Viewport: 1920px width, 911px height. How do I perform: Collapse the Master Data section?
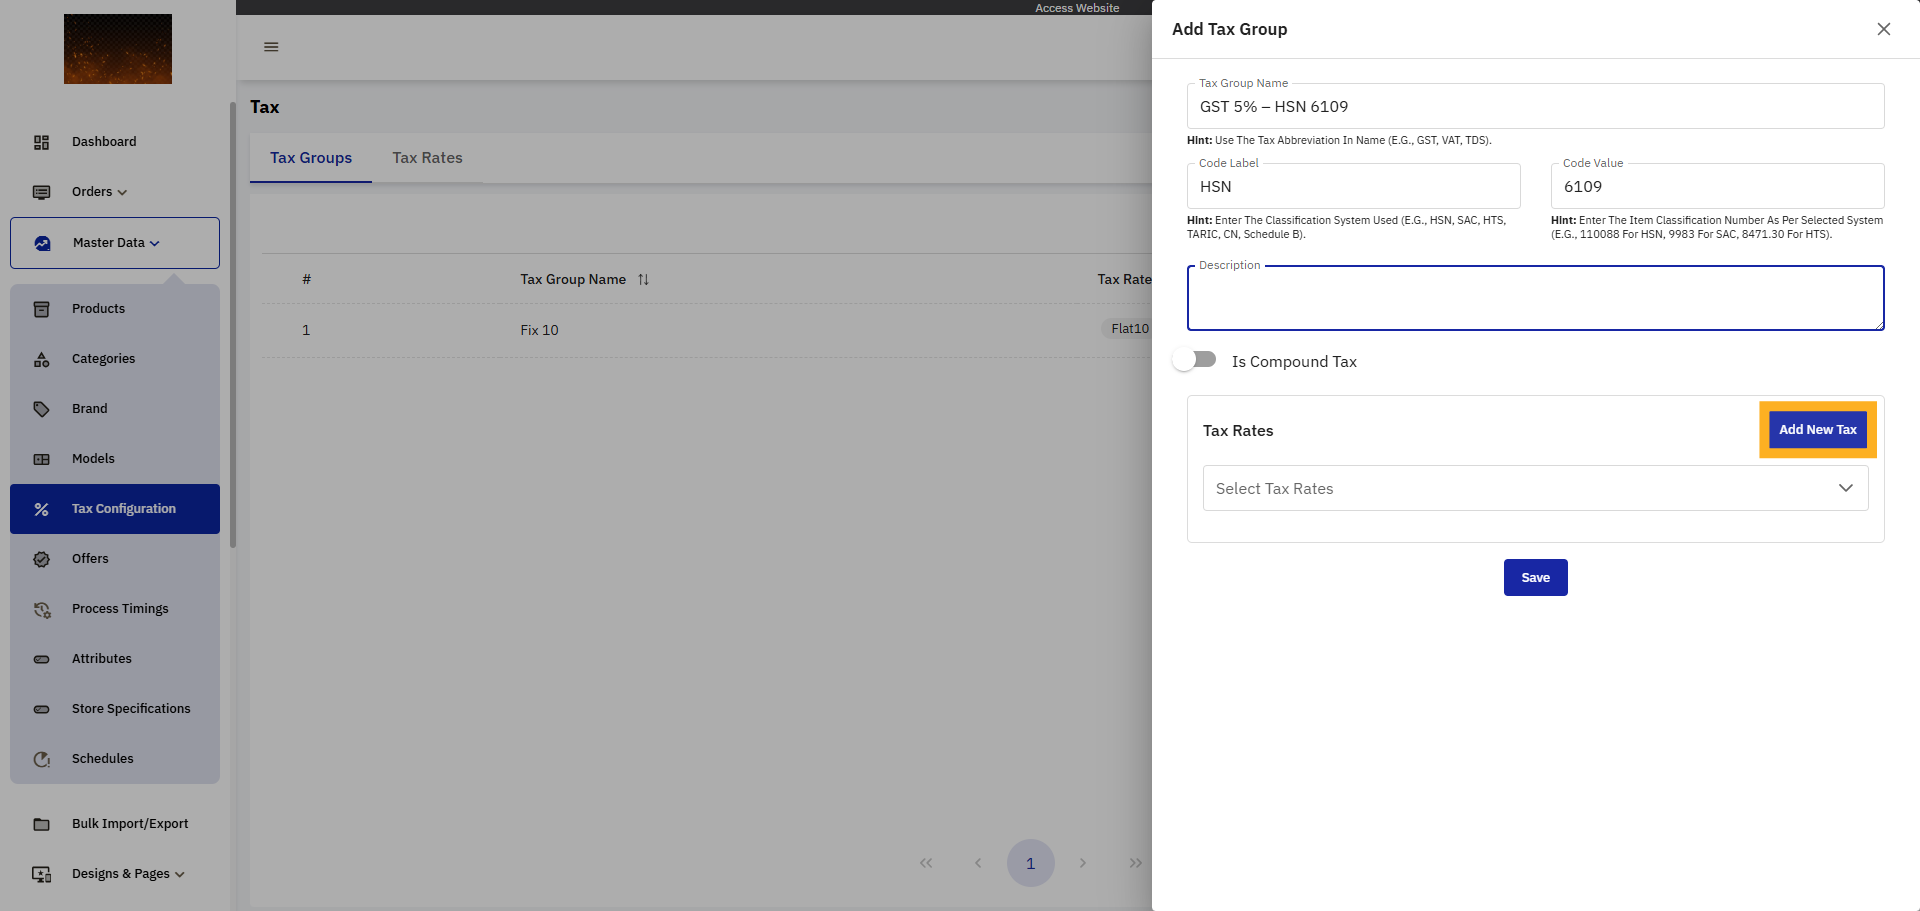(115, 243)
